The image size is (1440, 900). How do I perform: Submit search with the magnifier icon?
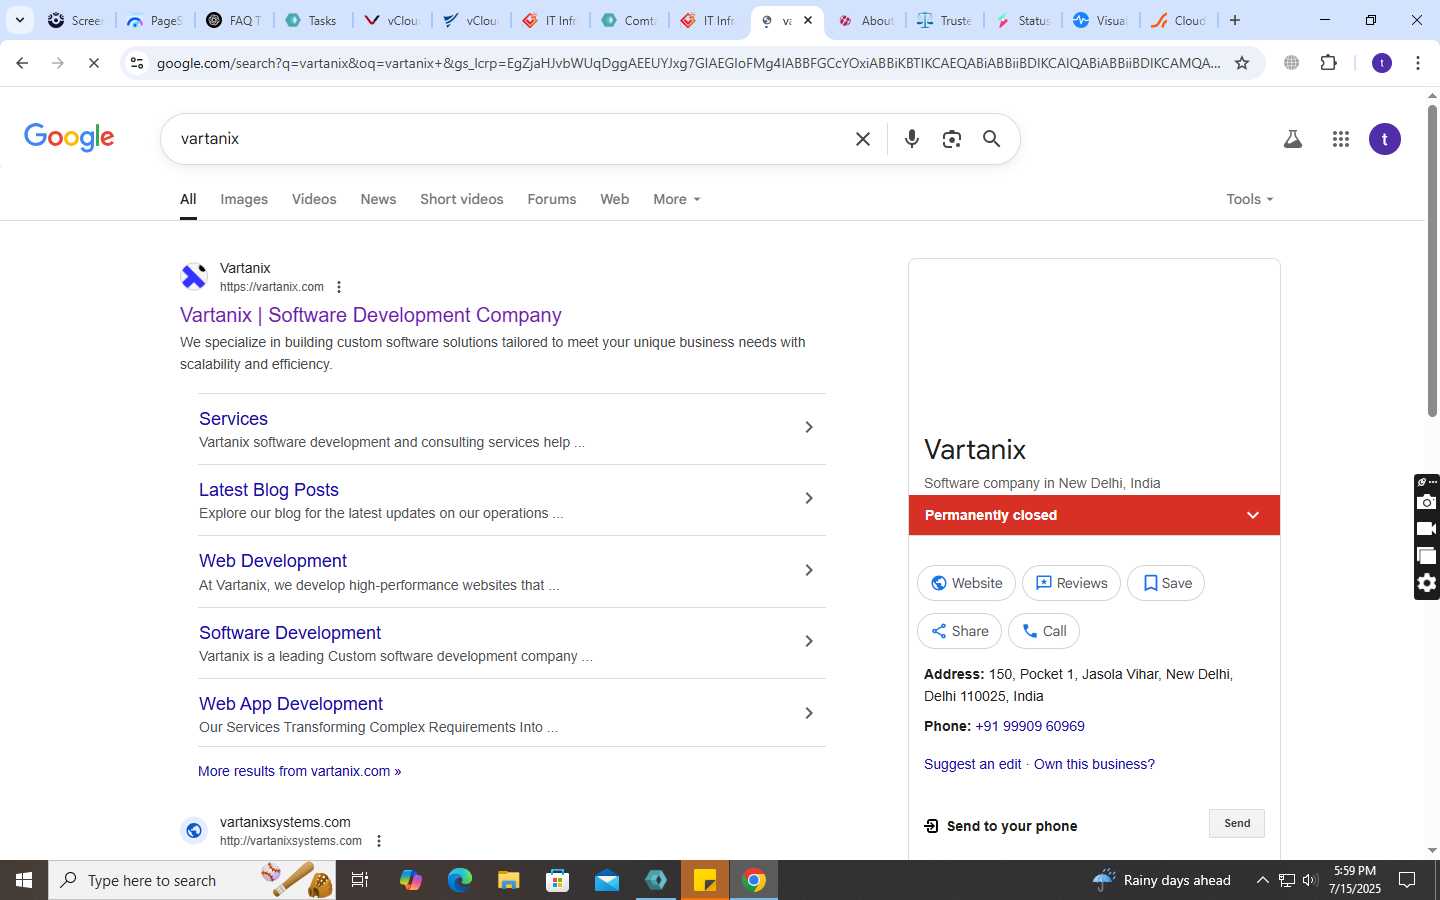[991, 139]
